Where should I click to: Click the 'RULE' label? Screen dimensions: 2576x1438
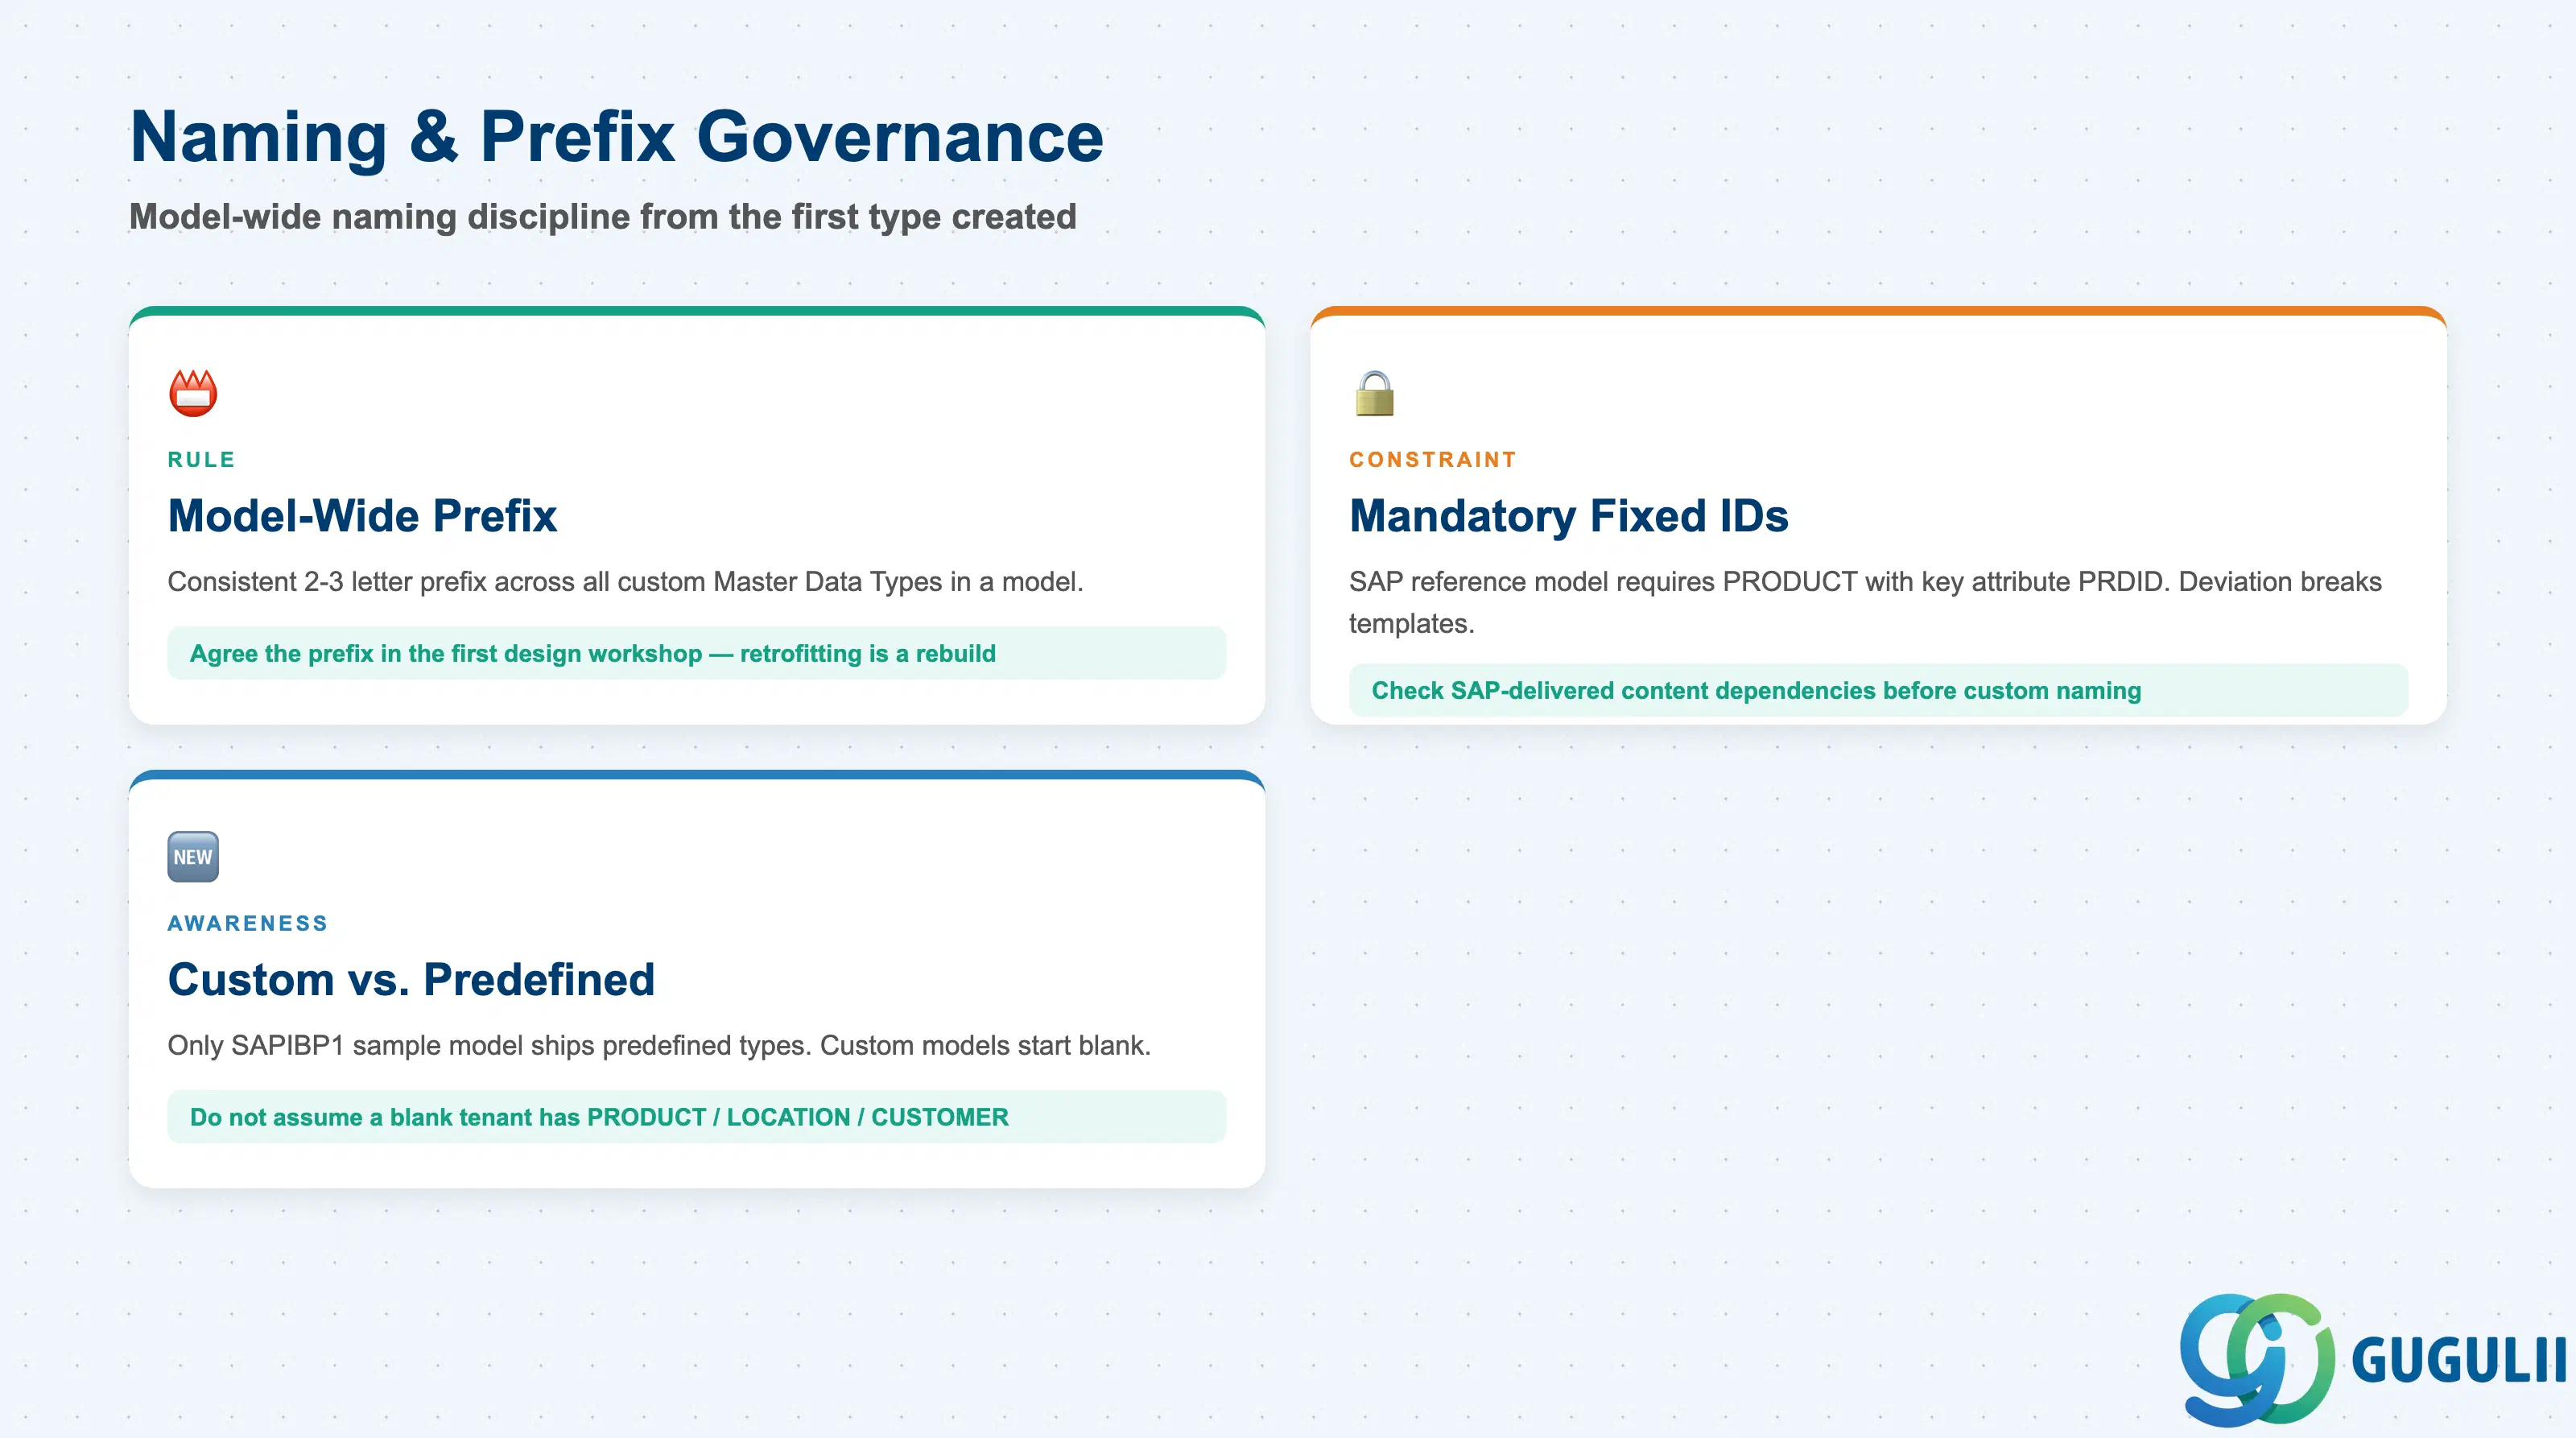201,460
